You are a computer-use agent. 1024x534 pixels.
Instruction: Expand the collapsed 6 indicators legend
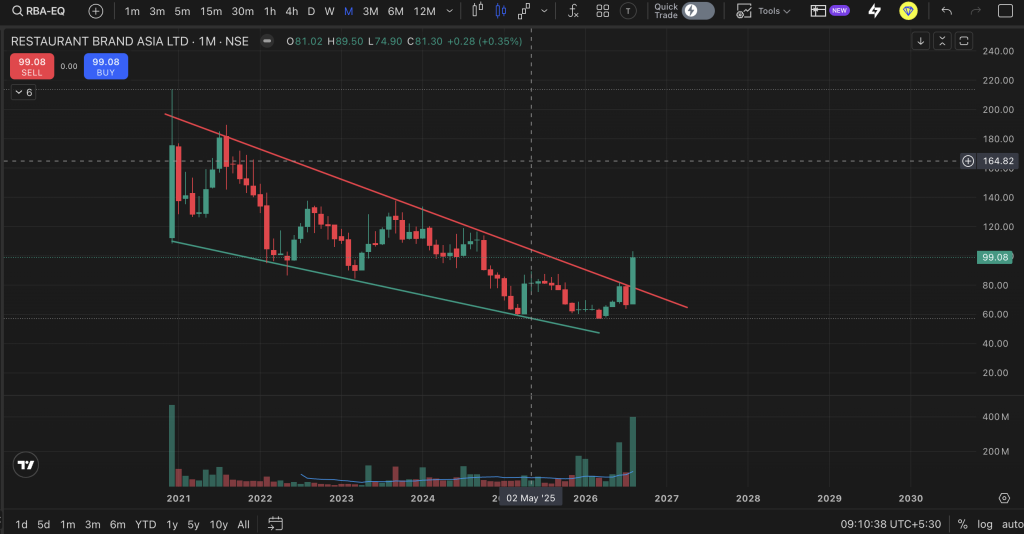(24, 93)
